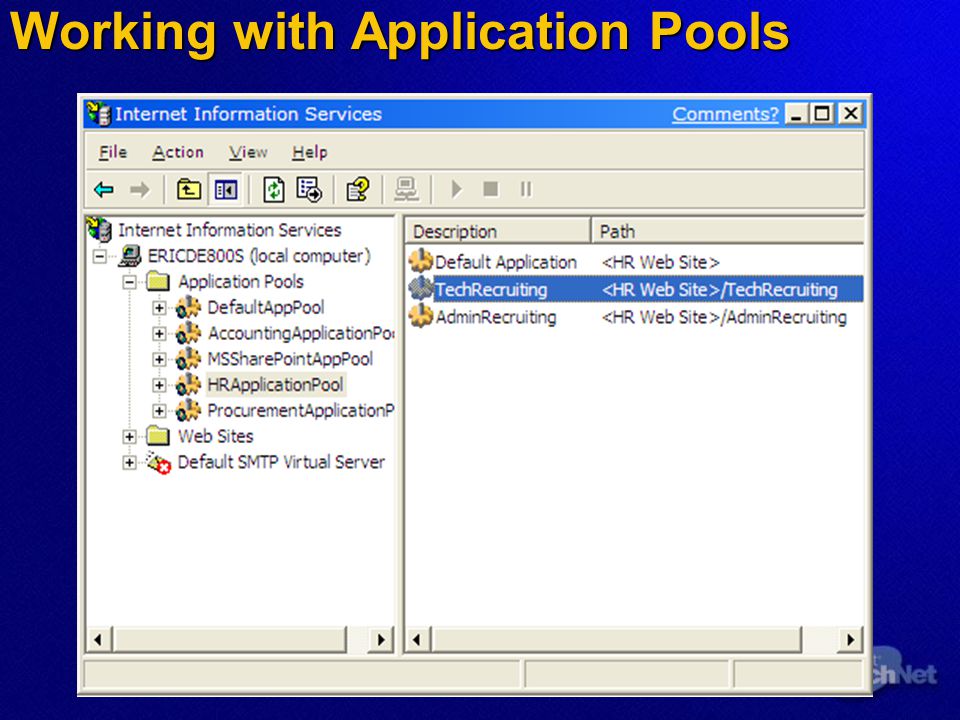Image resolution: width=960 pixels, height=720 pixels.
Task: Click the details pane left scroll arrow
Action: (x=418, y=640)
